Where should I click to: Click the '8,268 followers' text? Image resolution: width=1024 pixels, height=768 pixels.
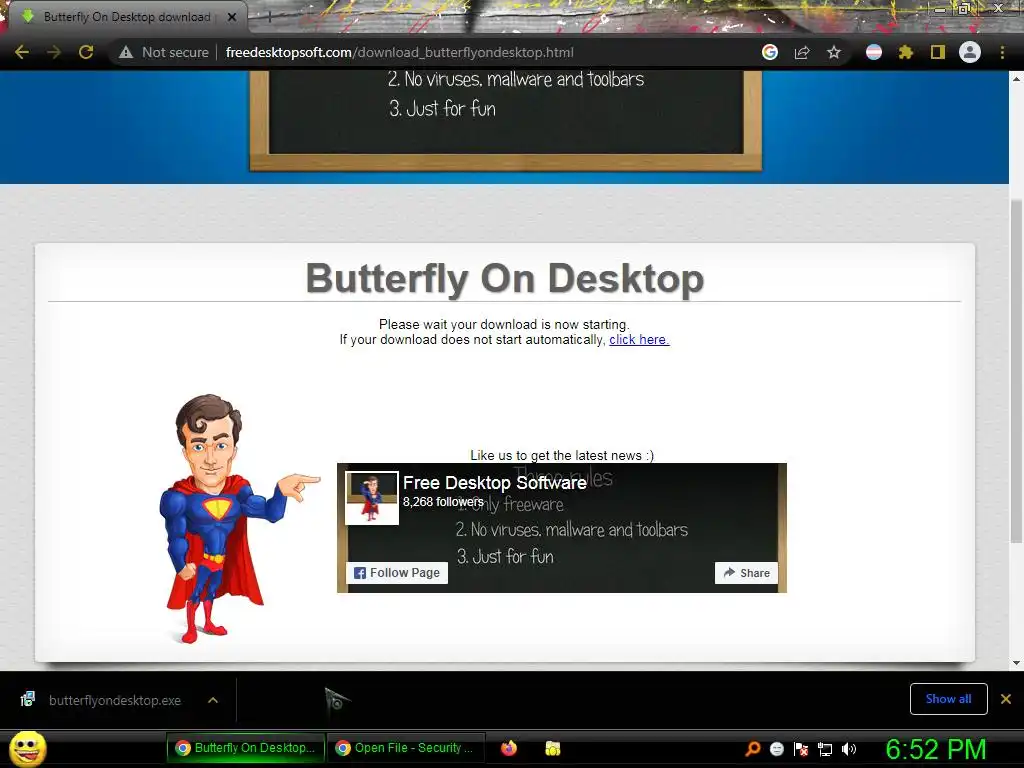point(443,502)
